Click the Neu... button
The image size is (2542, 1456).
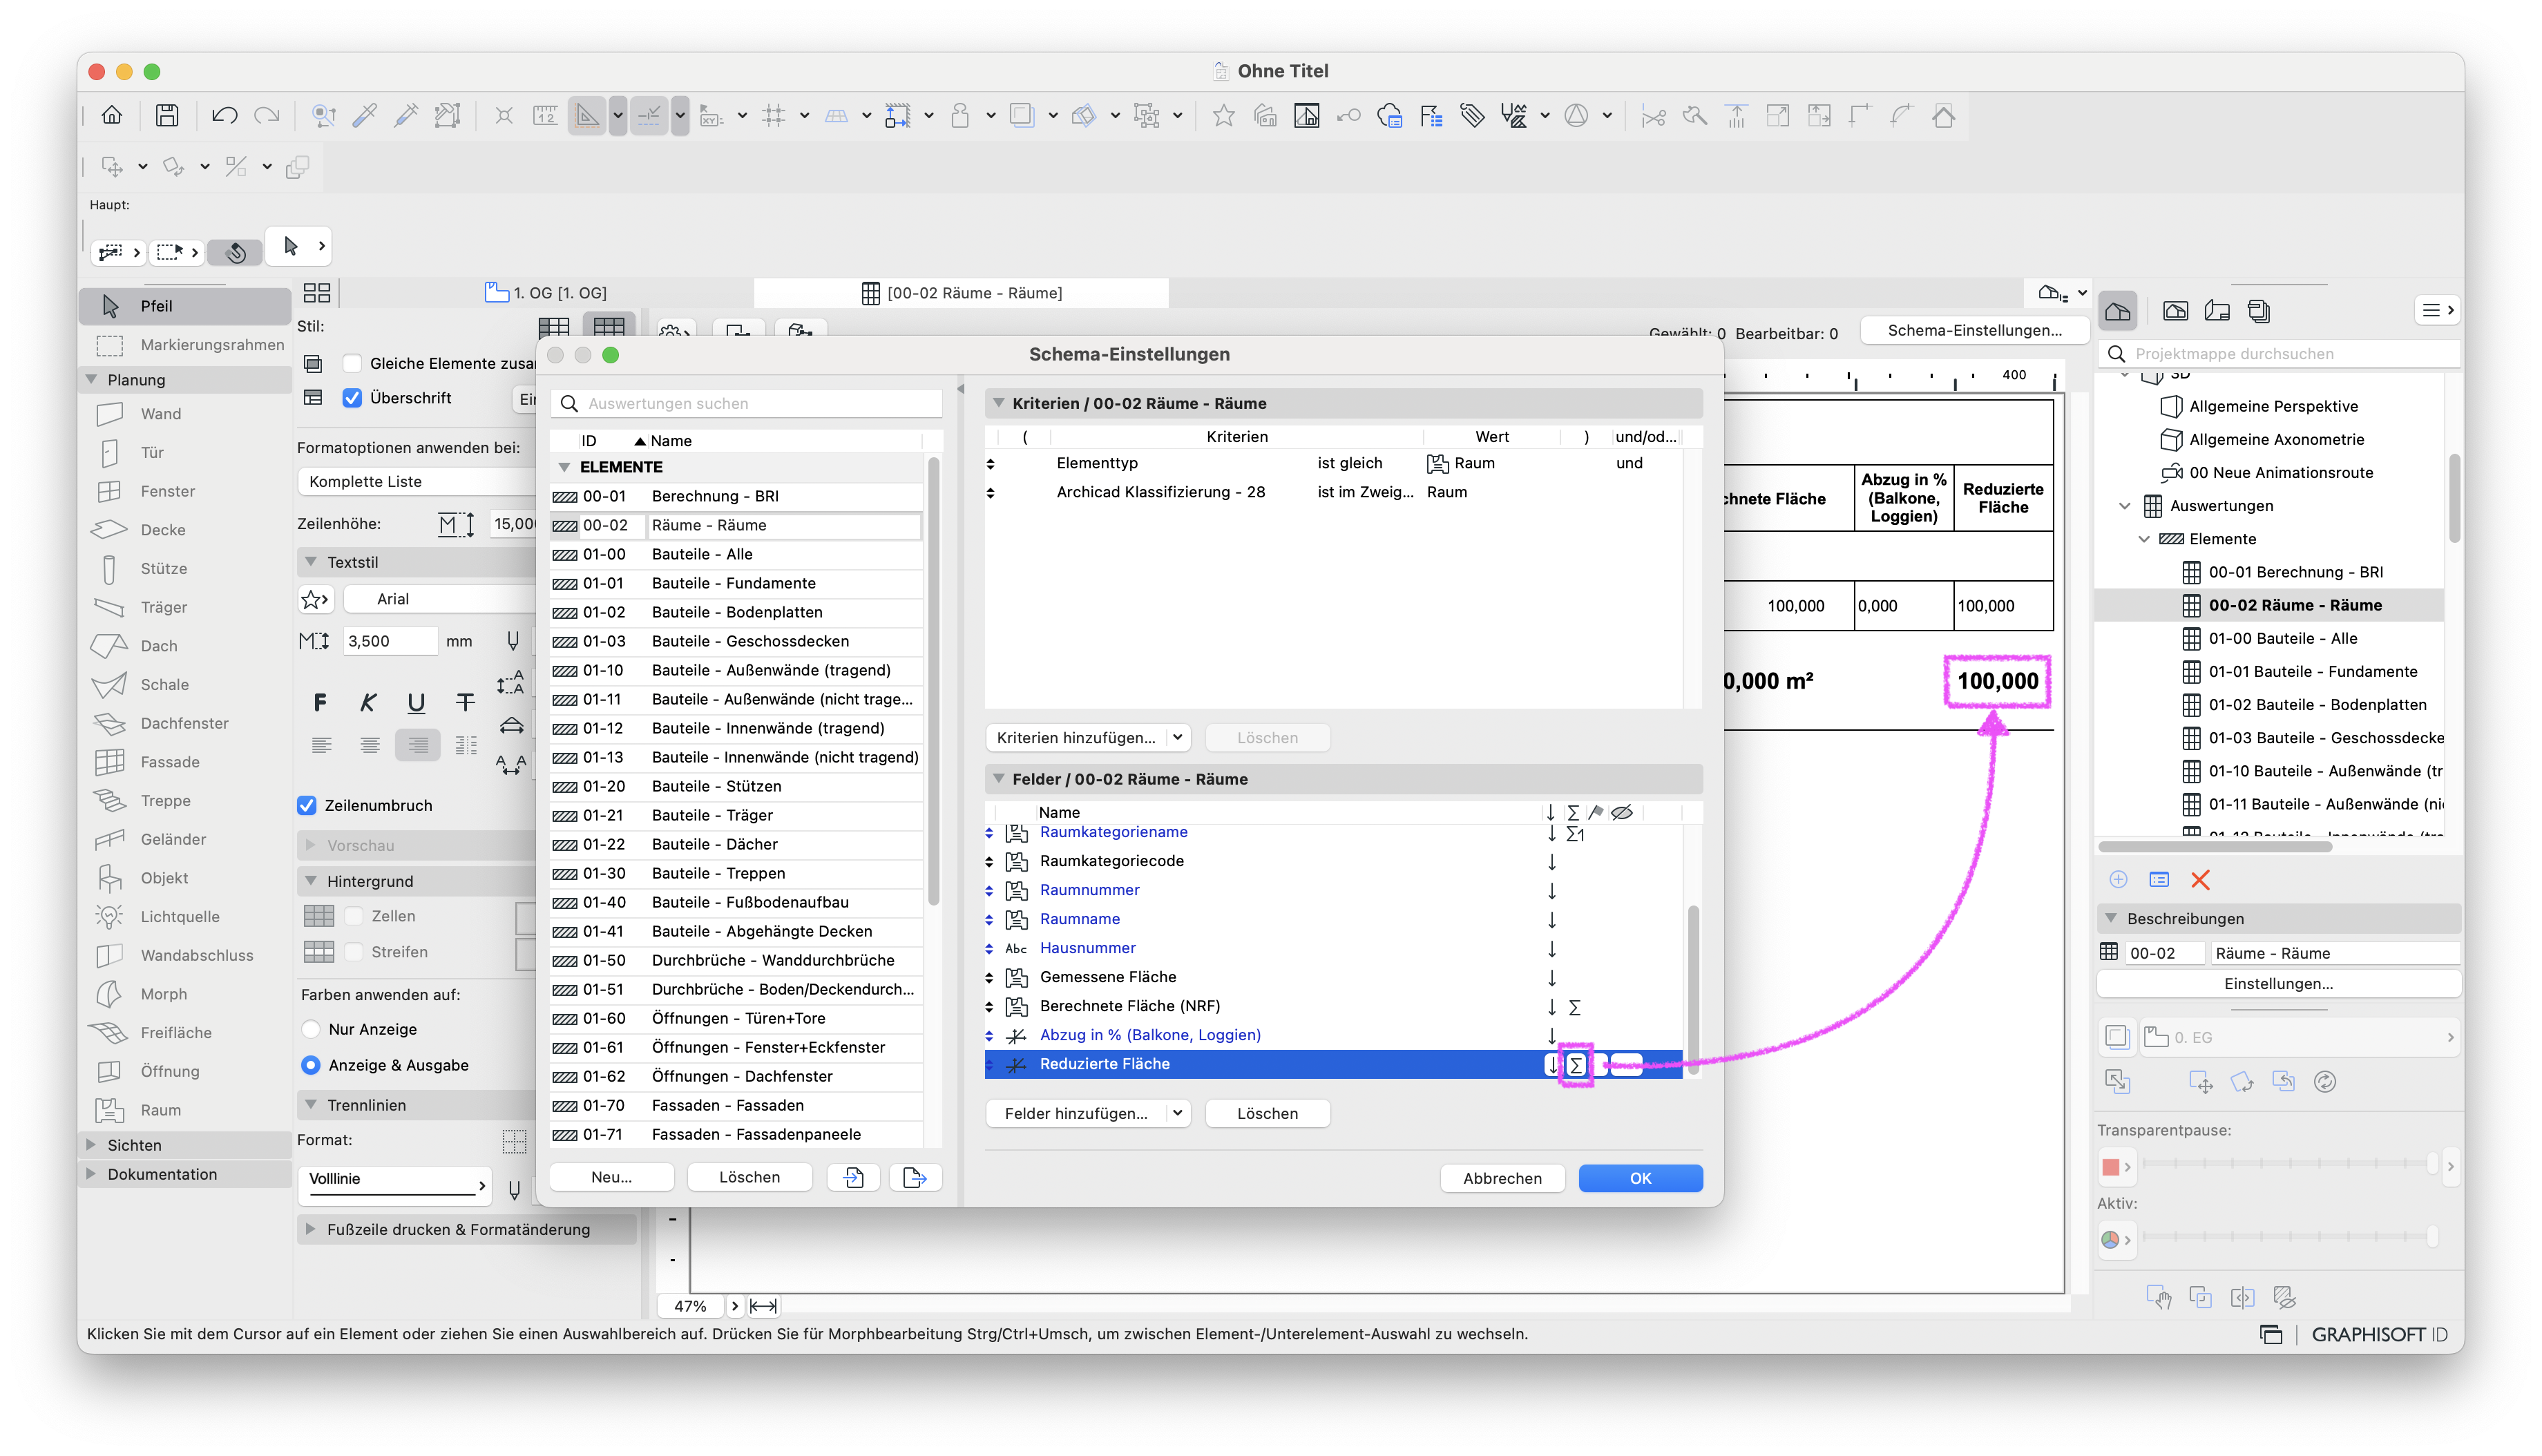(x=611, y=1178)
